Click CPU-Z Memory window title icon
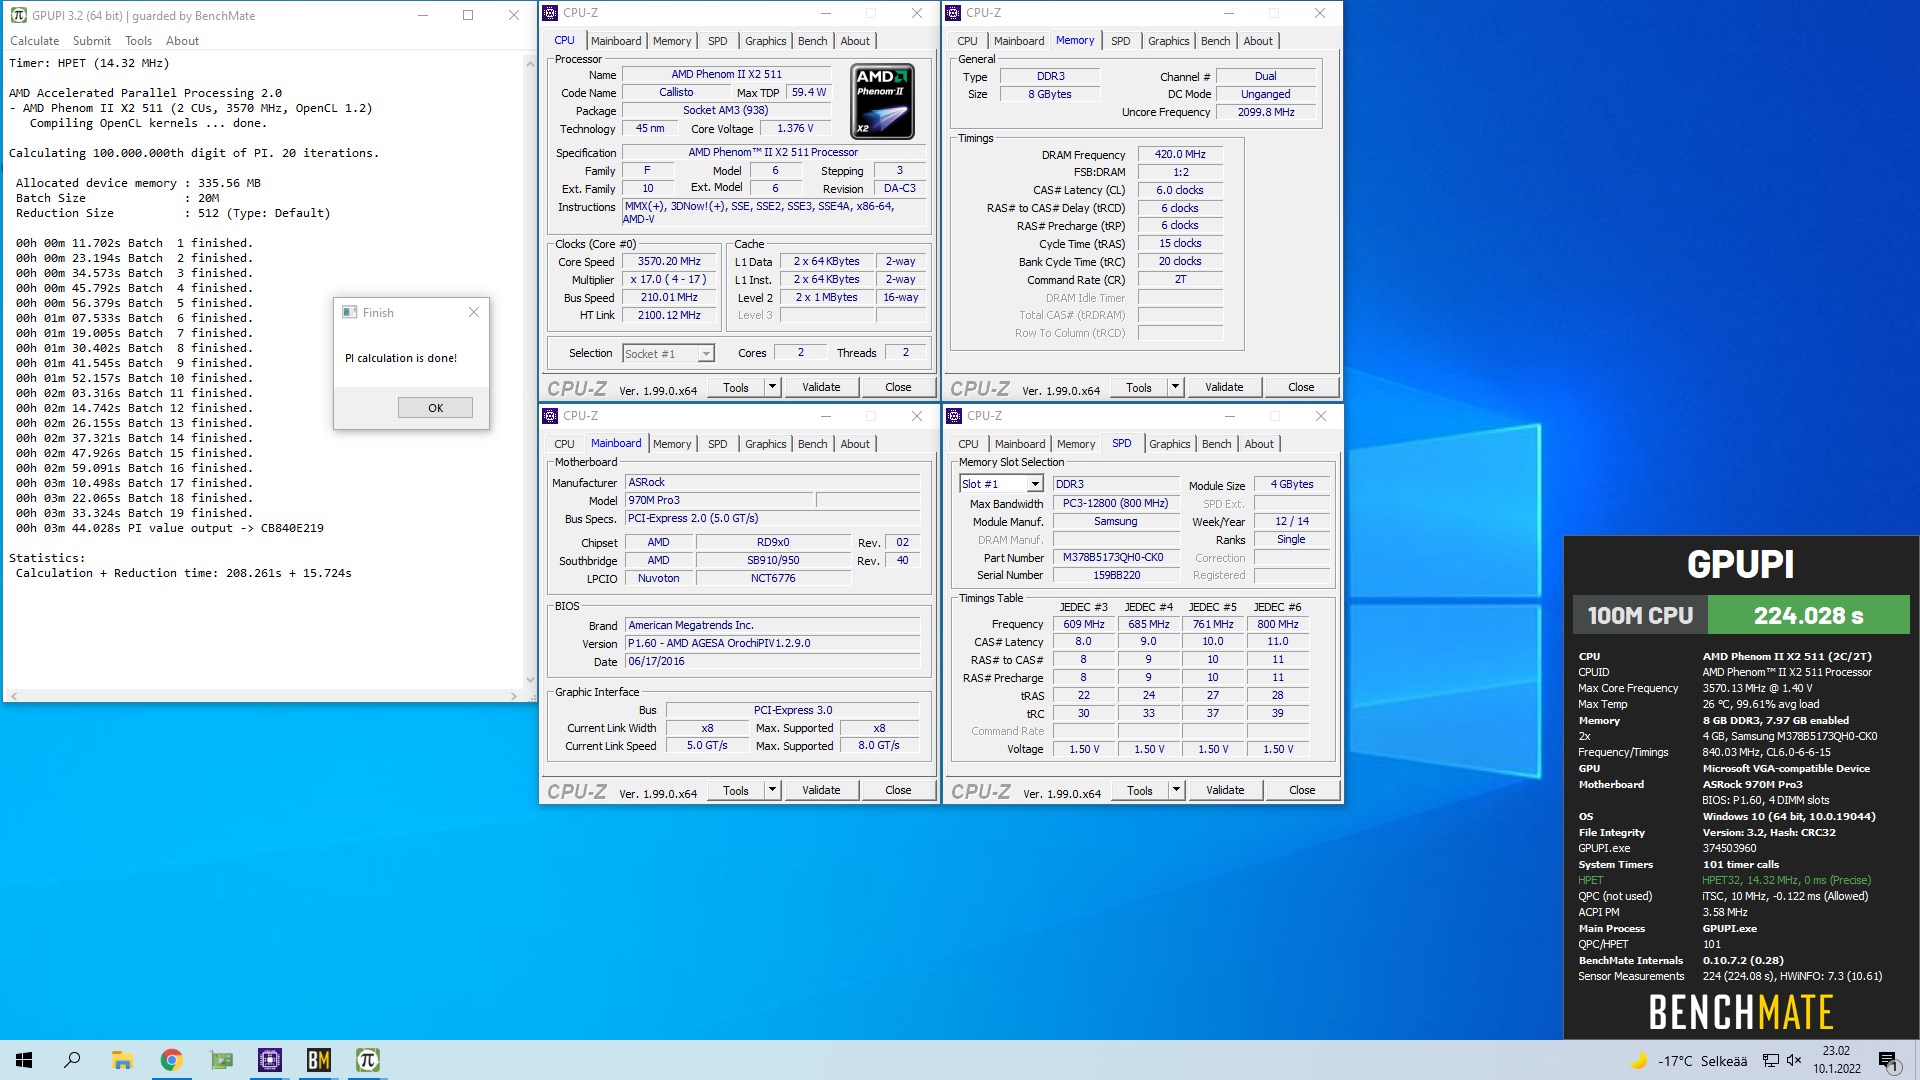This screenshot has height=1080, width=1920. (x=953, y=13)
